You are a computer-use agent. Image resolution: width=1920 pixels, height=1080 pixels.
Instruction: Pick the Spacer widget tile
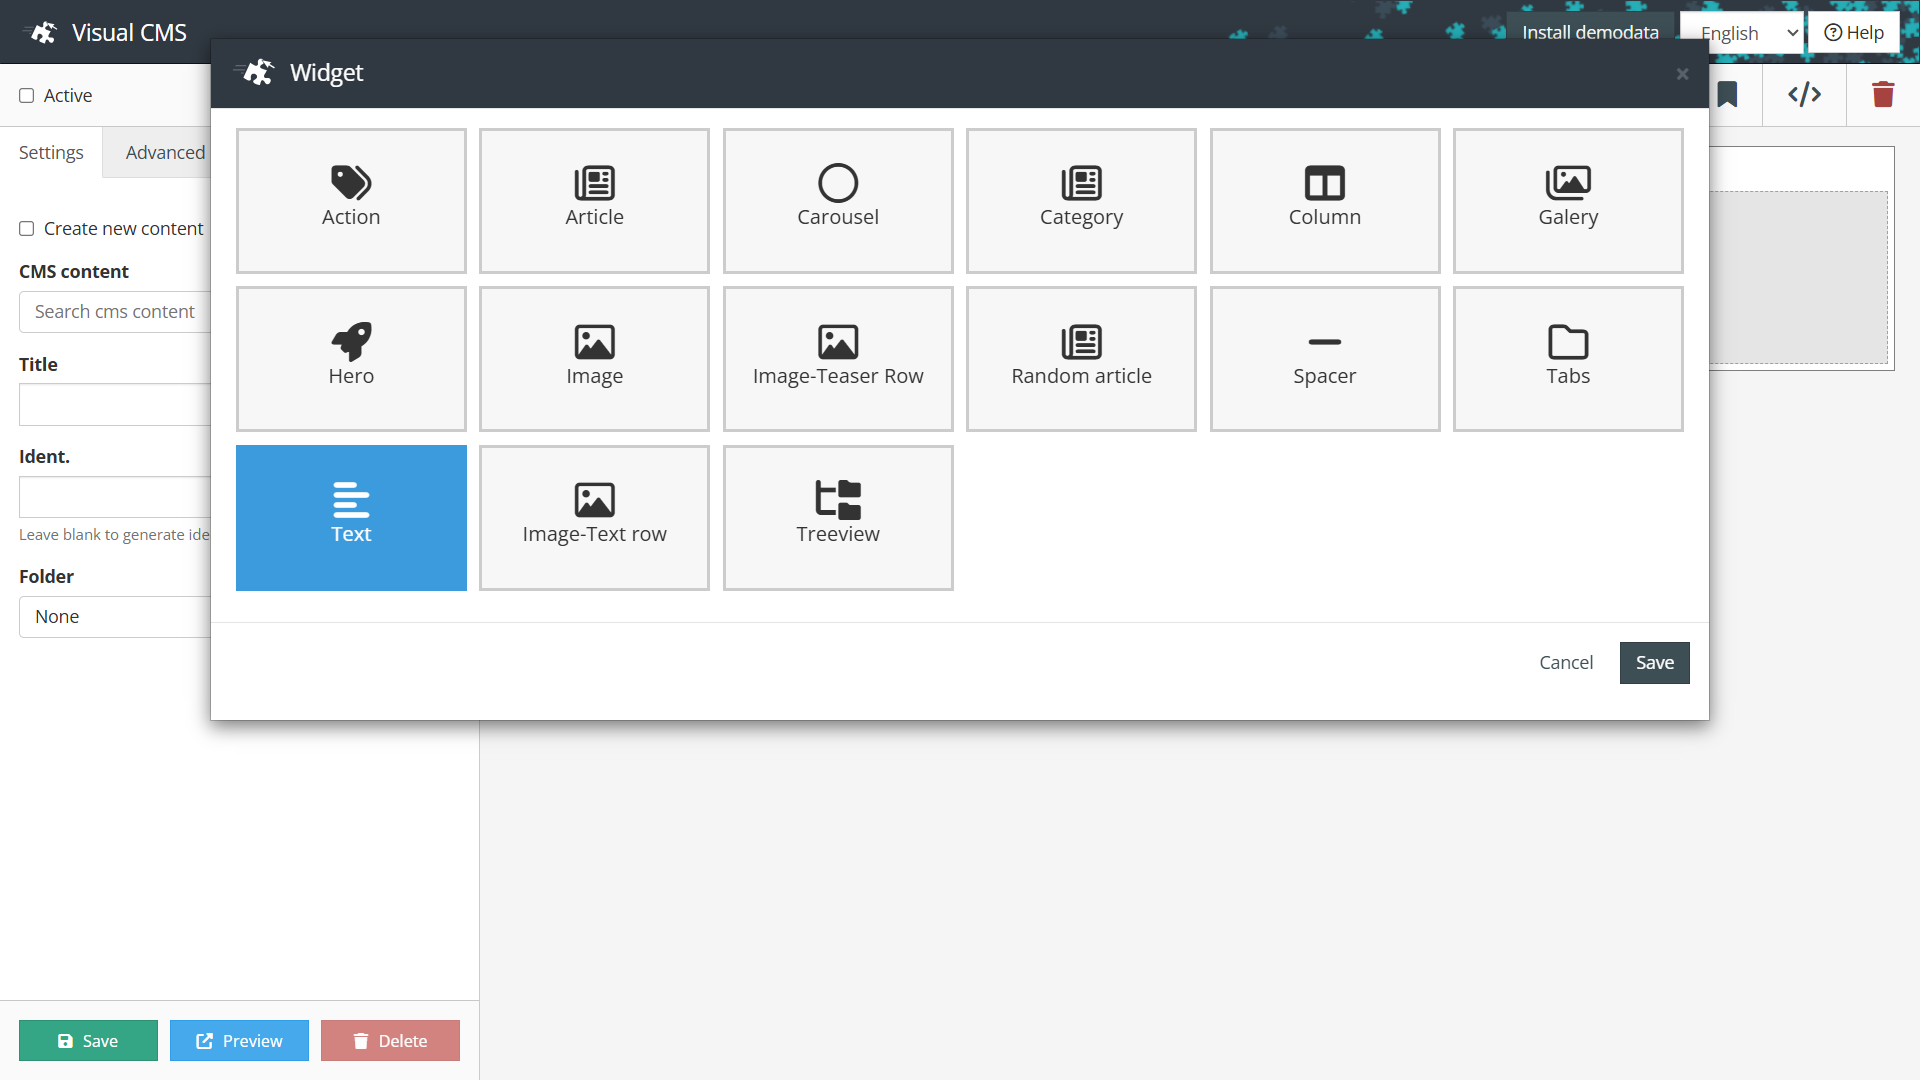coord(1324,358)
